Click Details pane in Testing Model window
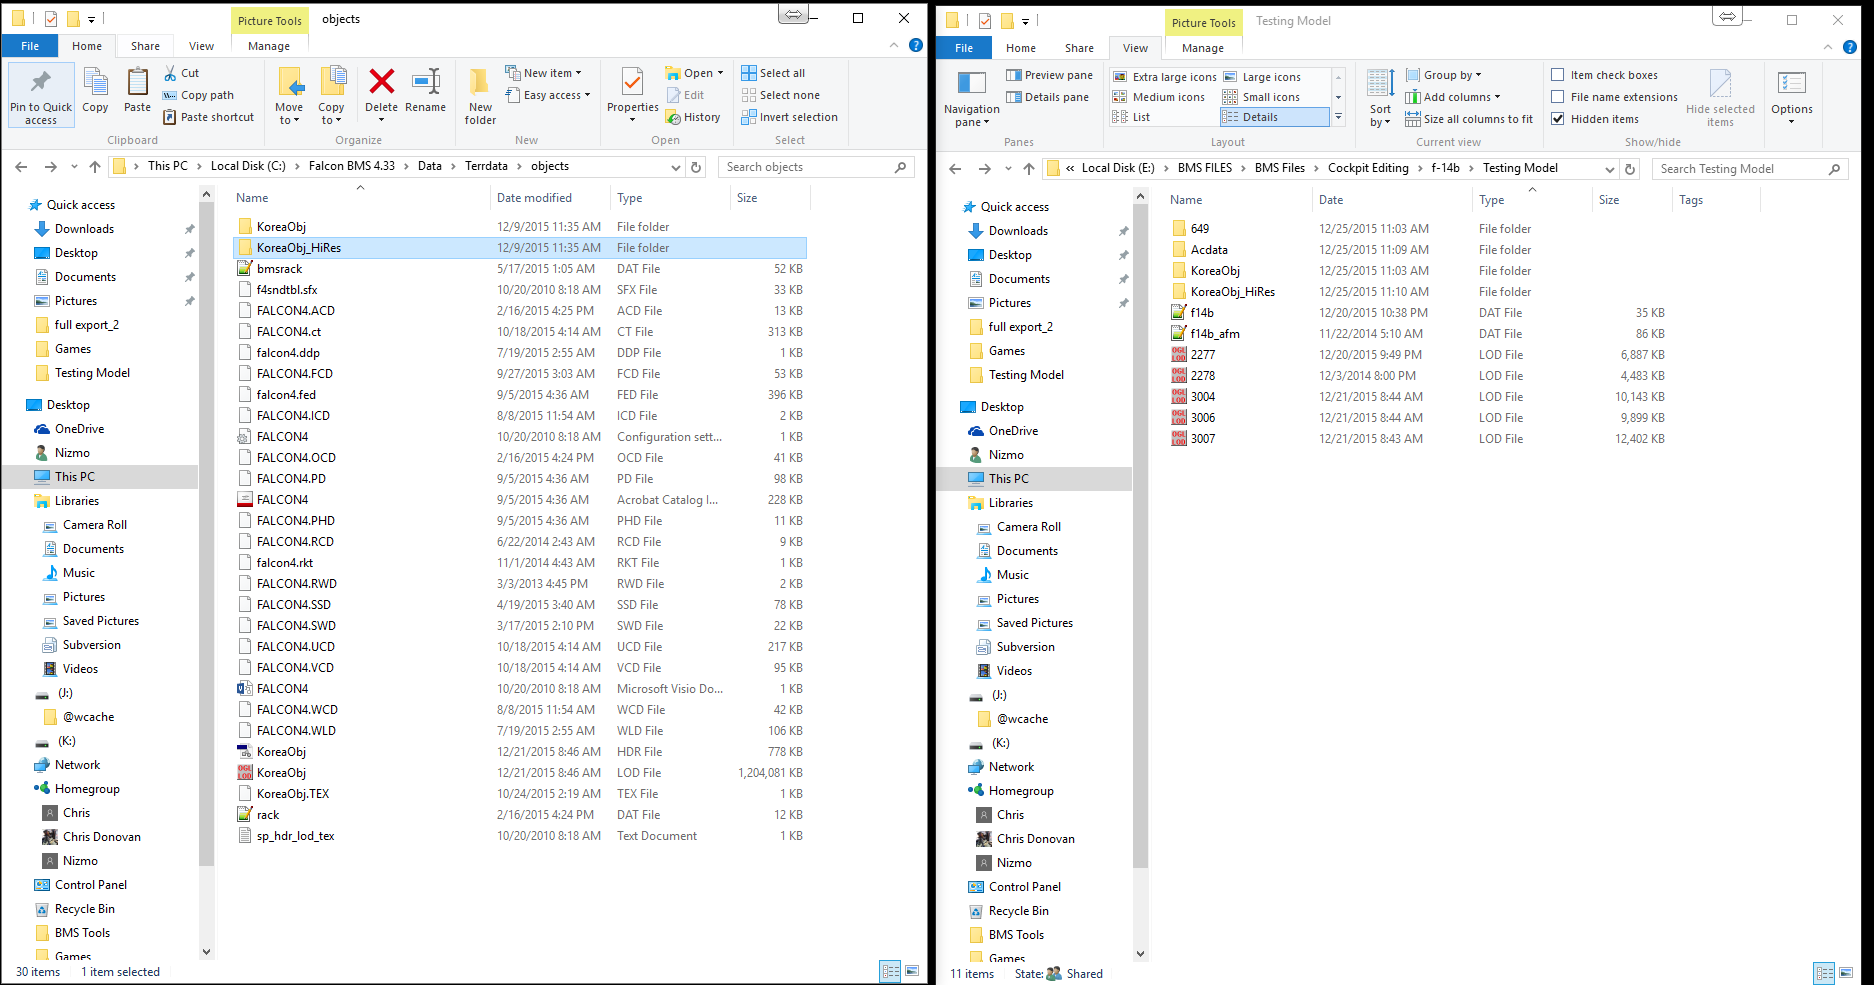 (1047, 97)
